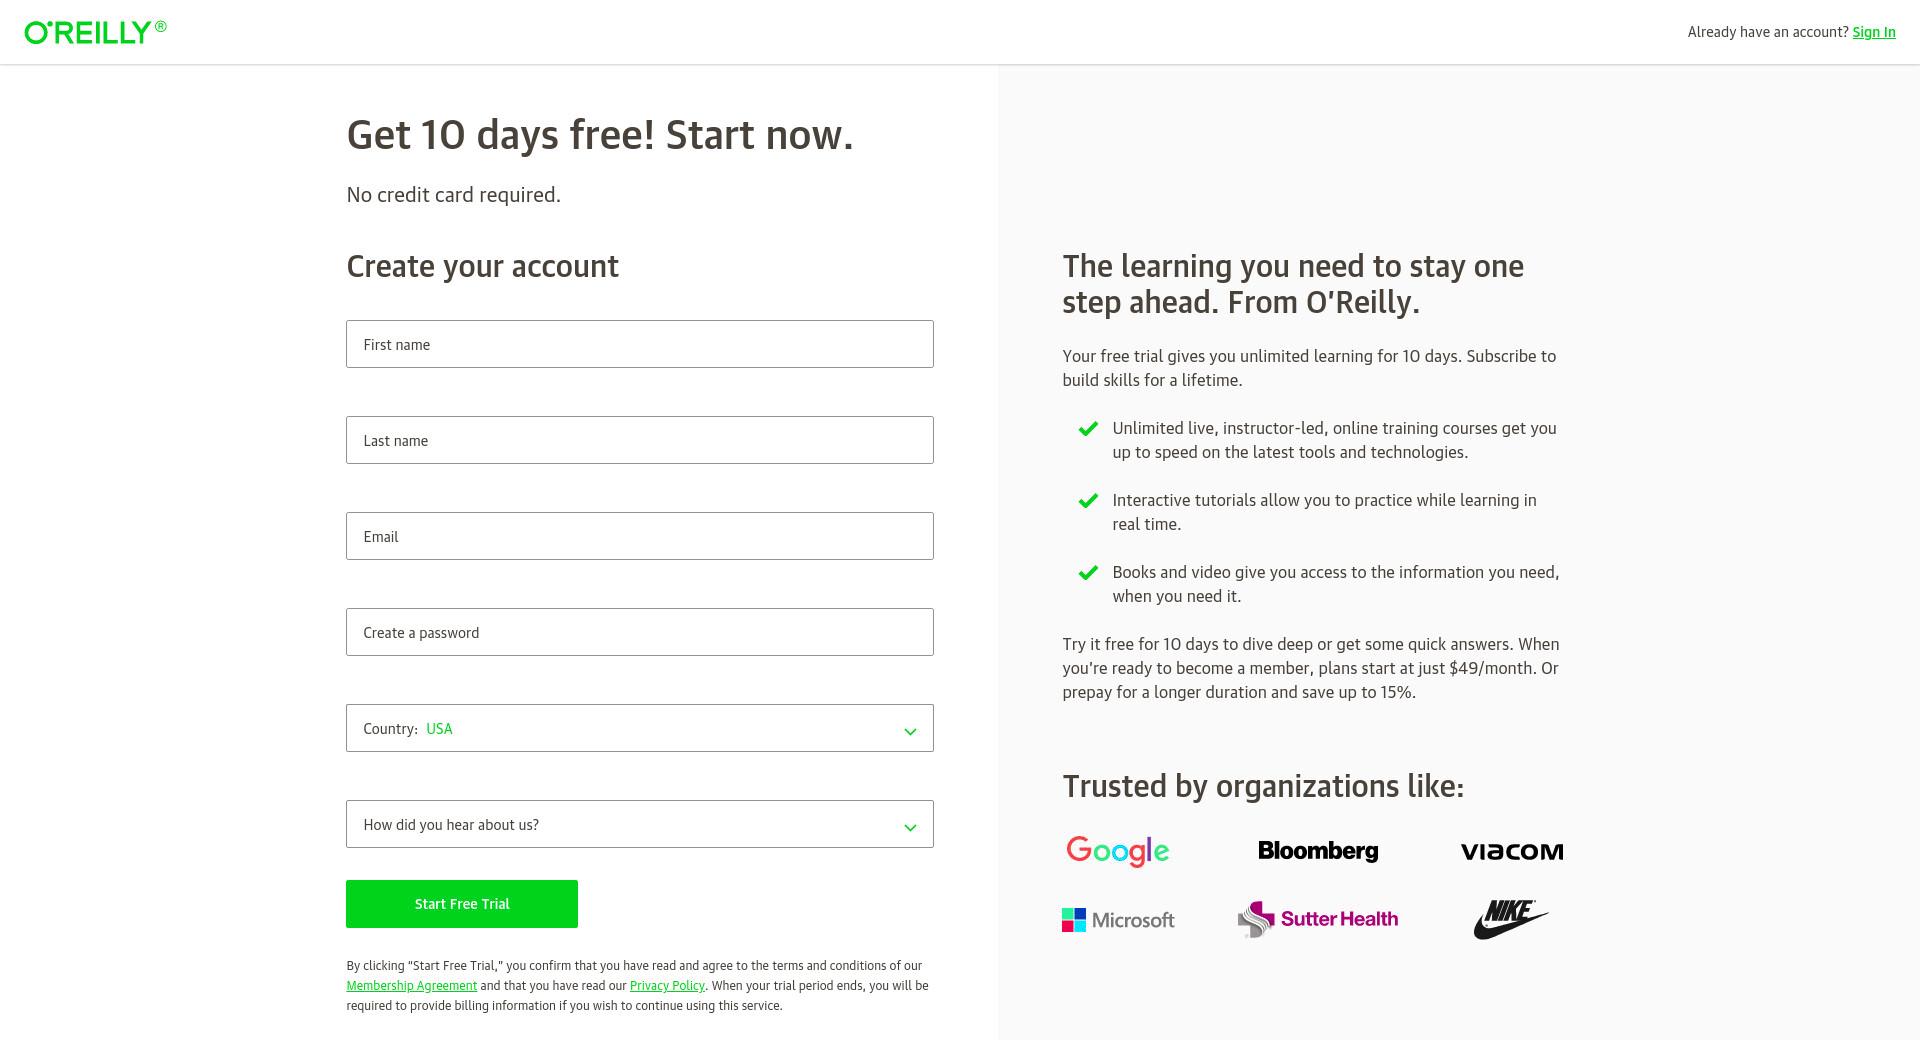1920x1040 pixels.
Task: Click the Nike swoosh logo
Action: pyautogui.click(x=1511, y=919)
